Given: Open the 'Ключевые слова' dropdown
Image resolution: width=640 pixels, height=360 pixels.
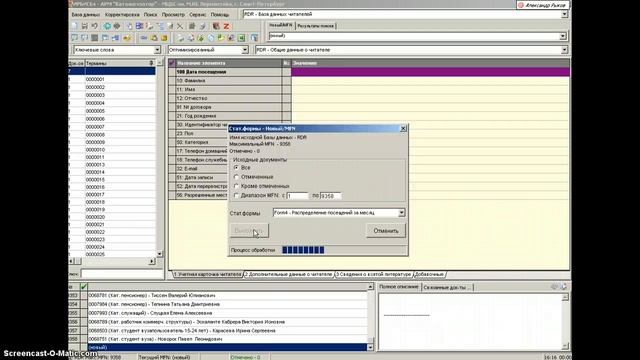Looking at the screenshot, I should [x=157, y=50].
